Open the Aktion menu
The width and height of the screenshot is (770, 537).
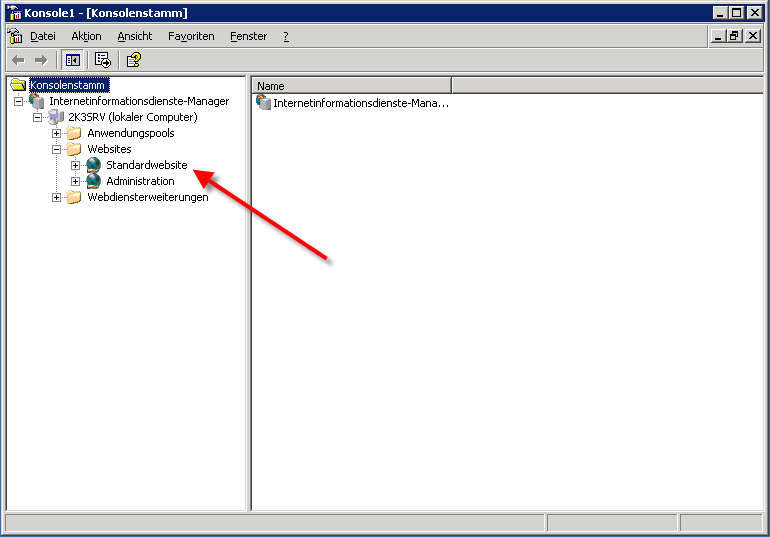[86, 36]
